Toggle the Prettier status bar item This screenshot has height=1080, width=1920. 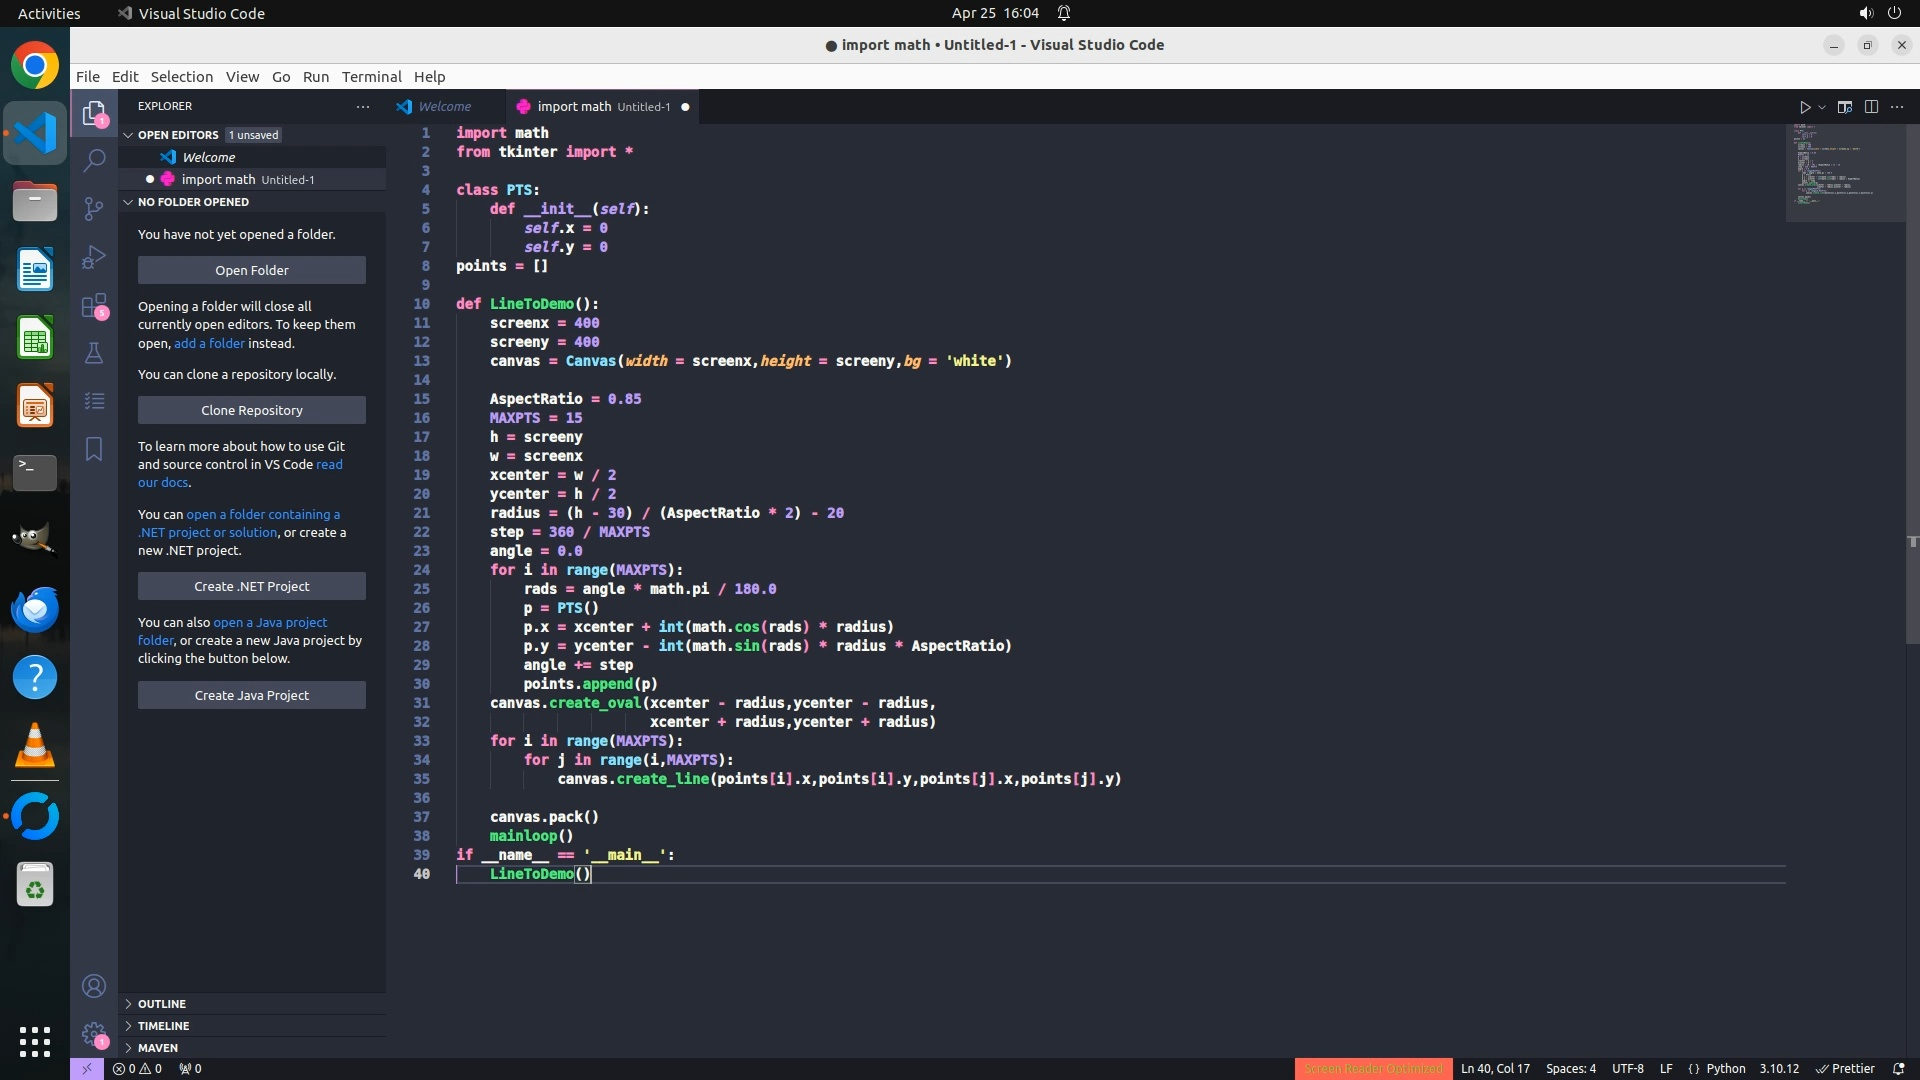(x=1846, y=1068)
